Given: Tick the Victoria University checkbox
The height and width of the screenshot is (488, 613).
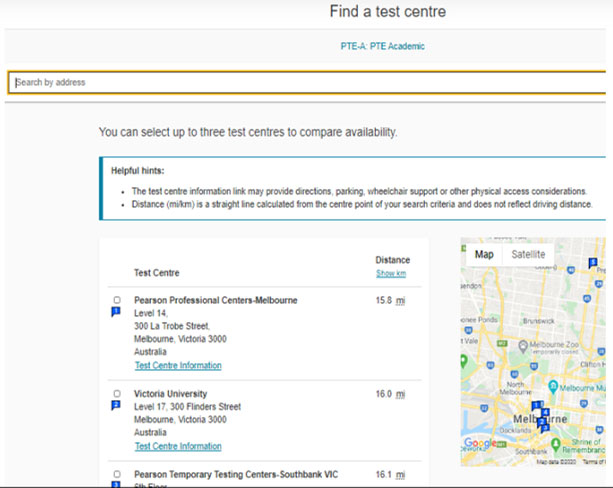Looking at the screenshot, I should pyautogui.click(x=117, y=393).
